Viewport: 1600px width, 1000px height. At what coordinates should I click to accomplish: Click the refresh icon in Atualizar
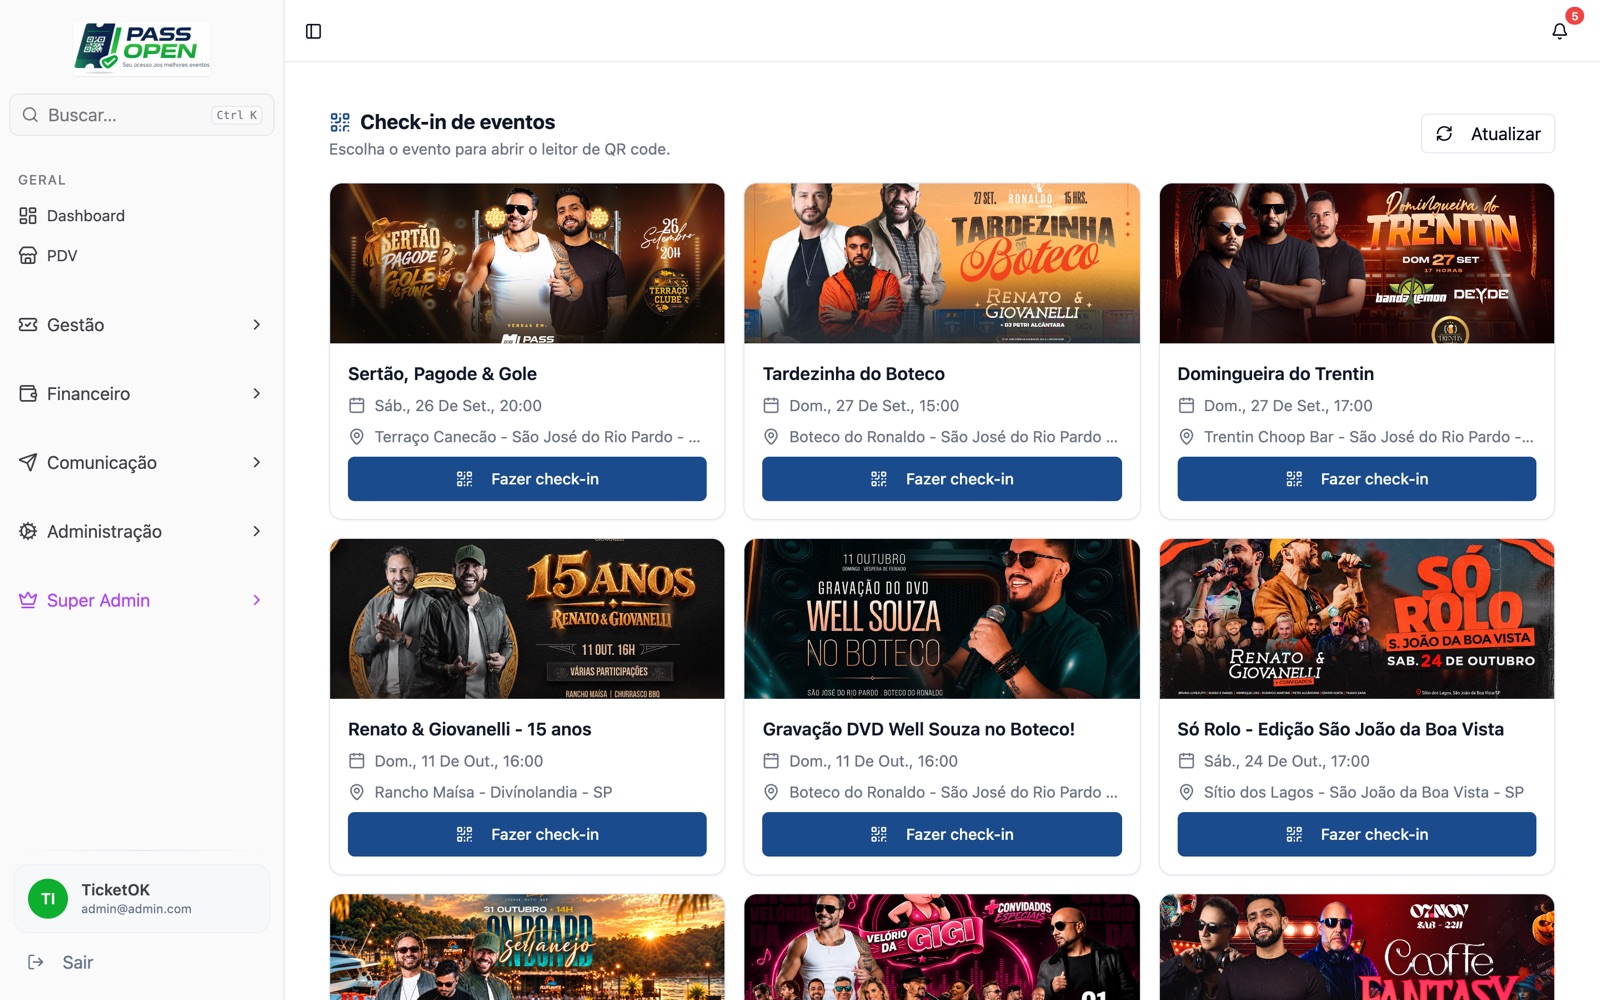coord(1444,133)
